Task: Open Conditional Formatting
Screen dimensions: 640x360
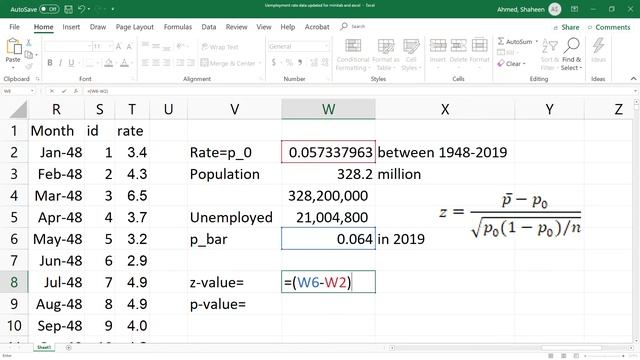Action: point(353,55)
